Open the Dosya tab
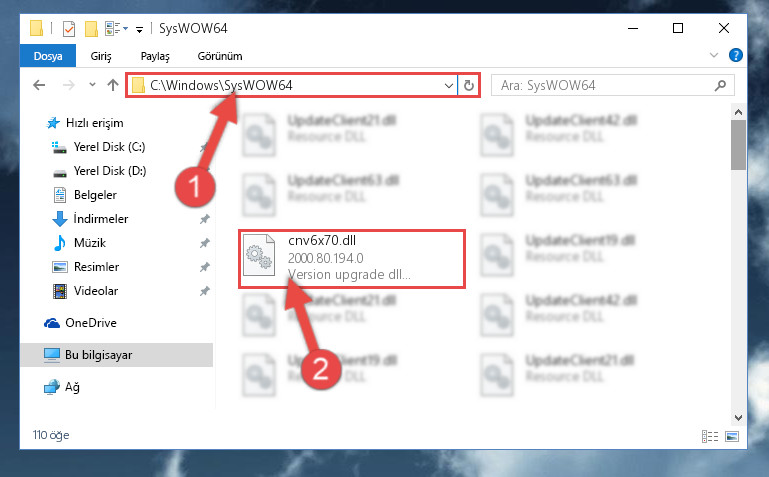This screenshot has width=769, height=477. (x=48, y=56)
